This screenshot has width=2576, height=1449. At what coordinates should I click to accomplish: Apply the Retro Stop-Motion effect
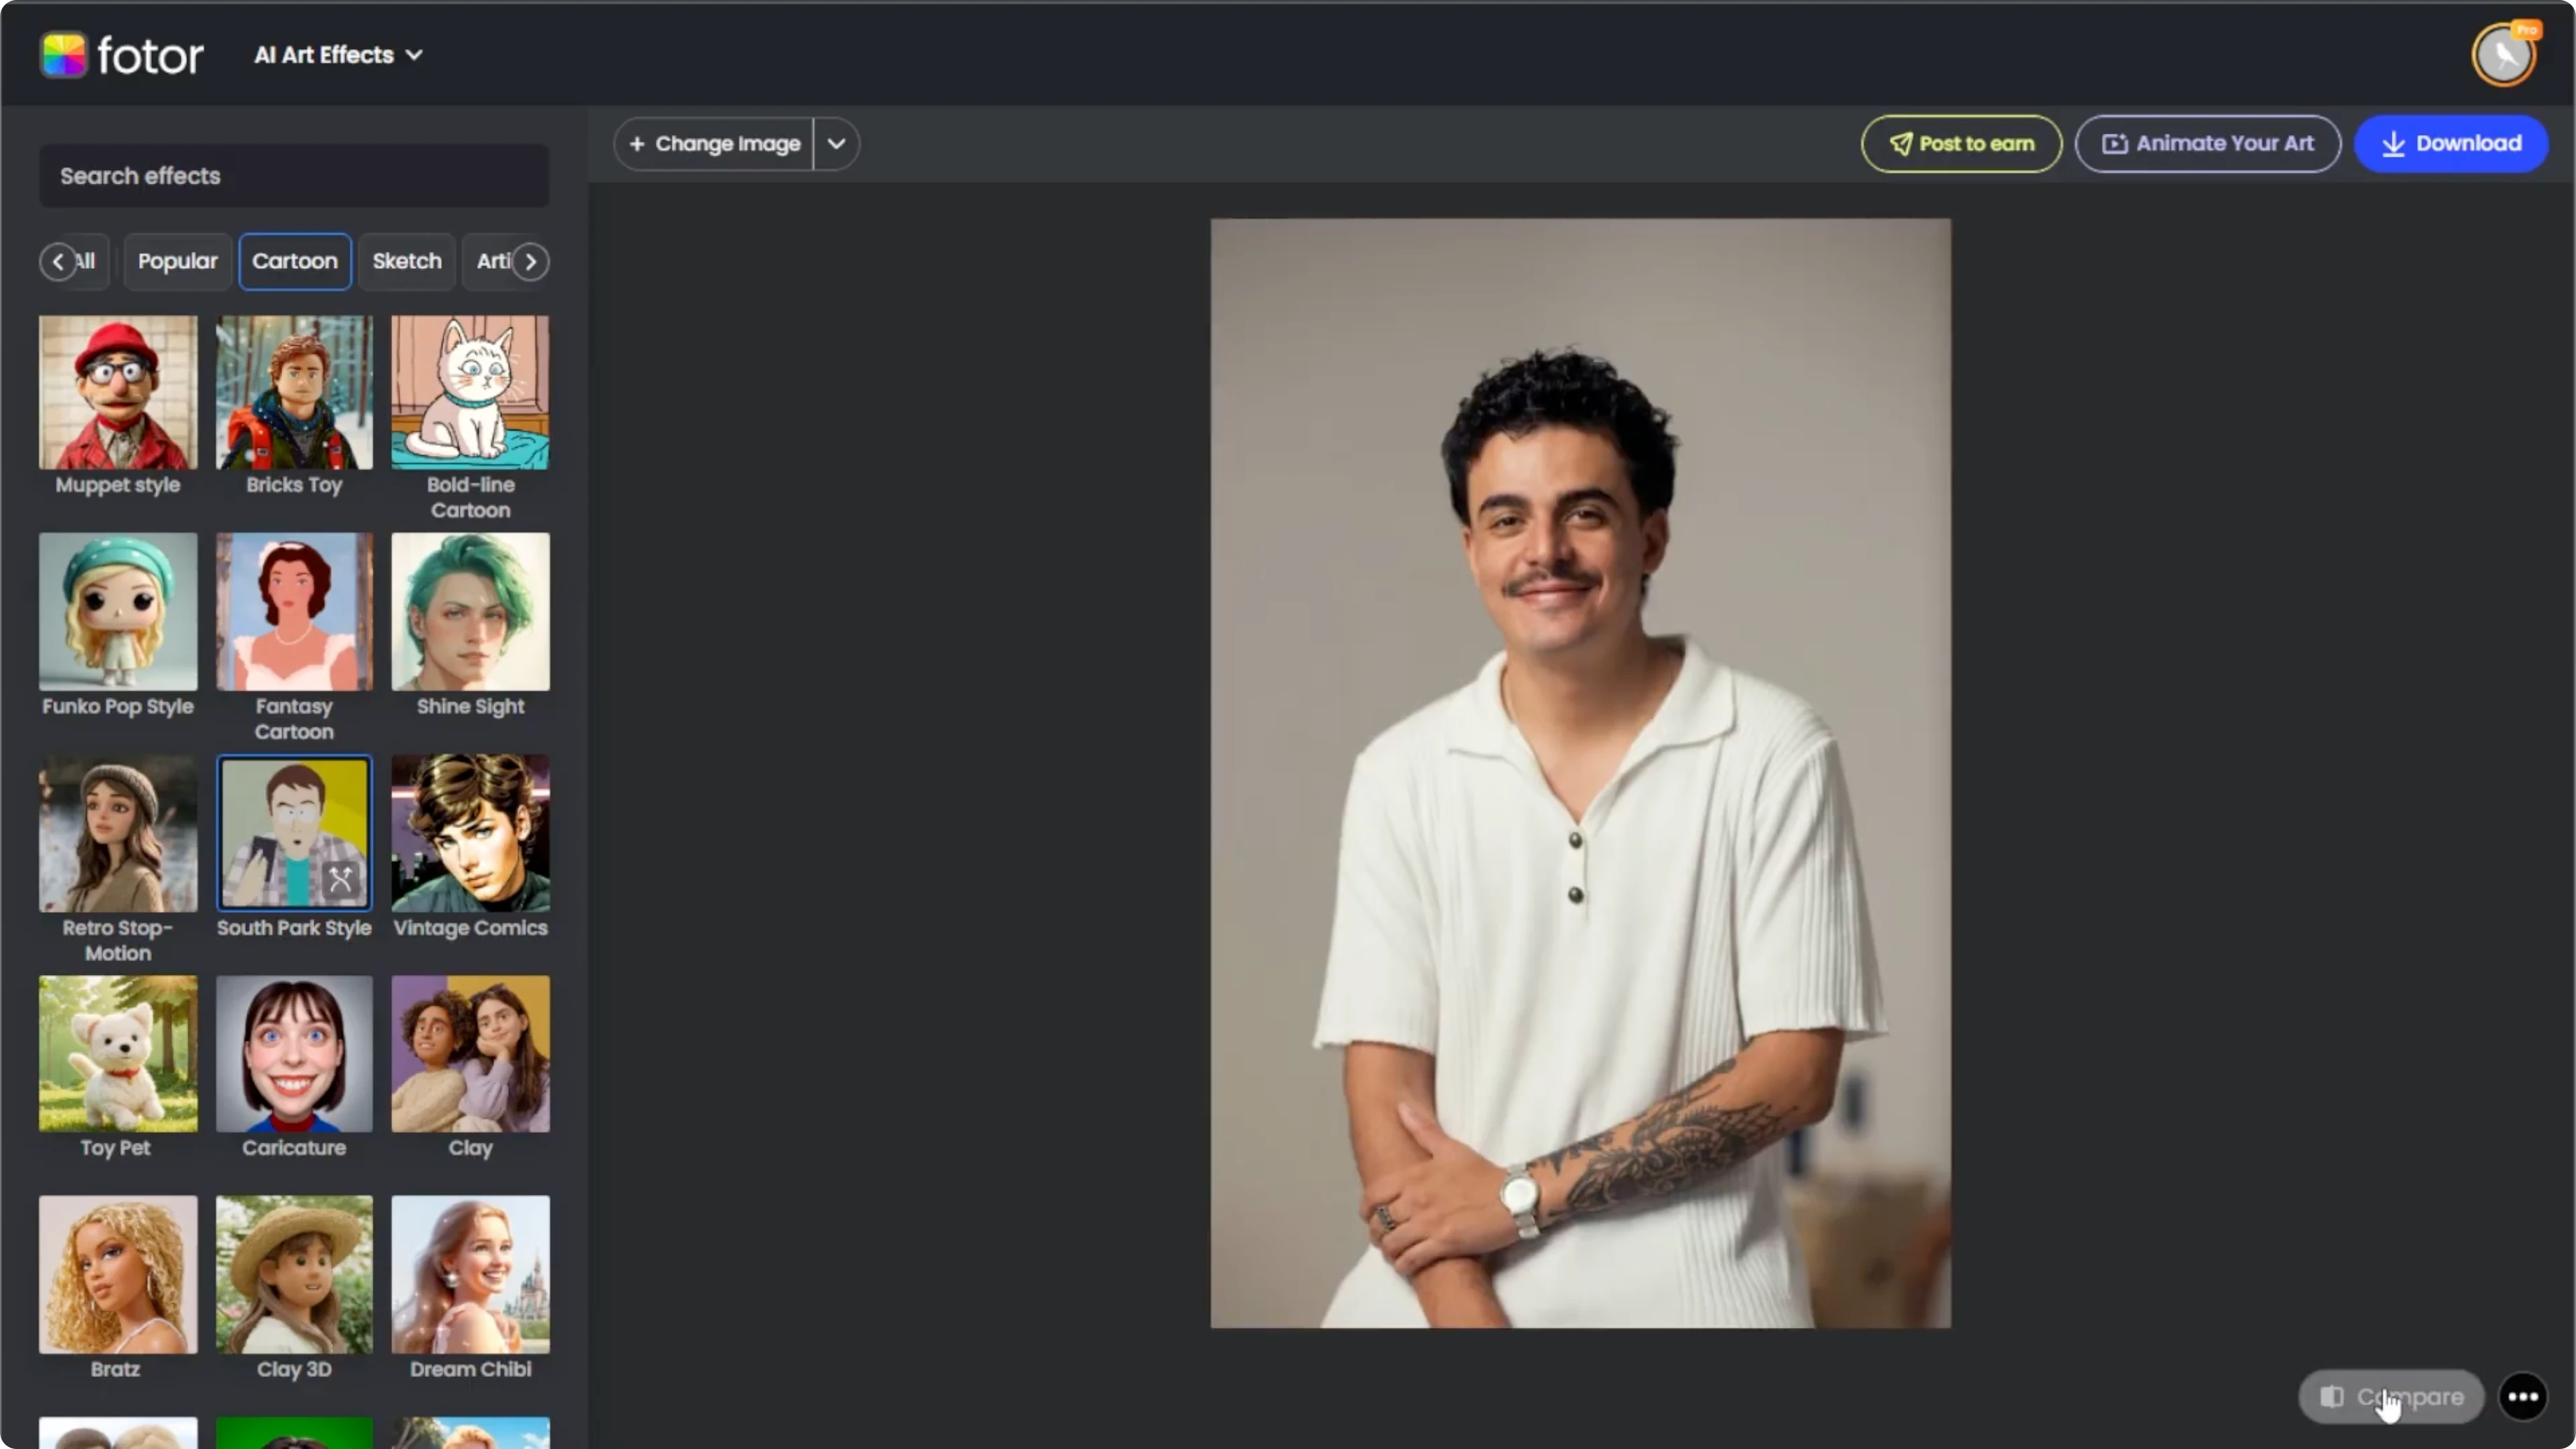point(118,833)
